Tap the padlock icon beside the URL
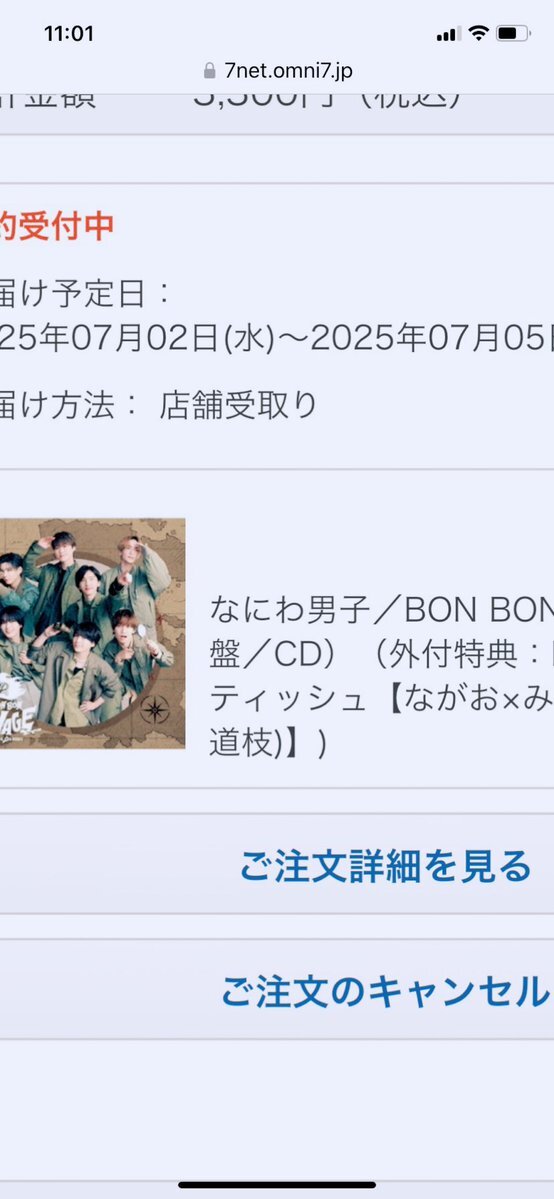This screenshot has height=1199, width=554. click(x=210, y=71)
